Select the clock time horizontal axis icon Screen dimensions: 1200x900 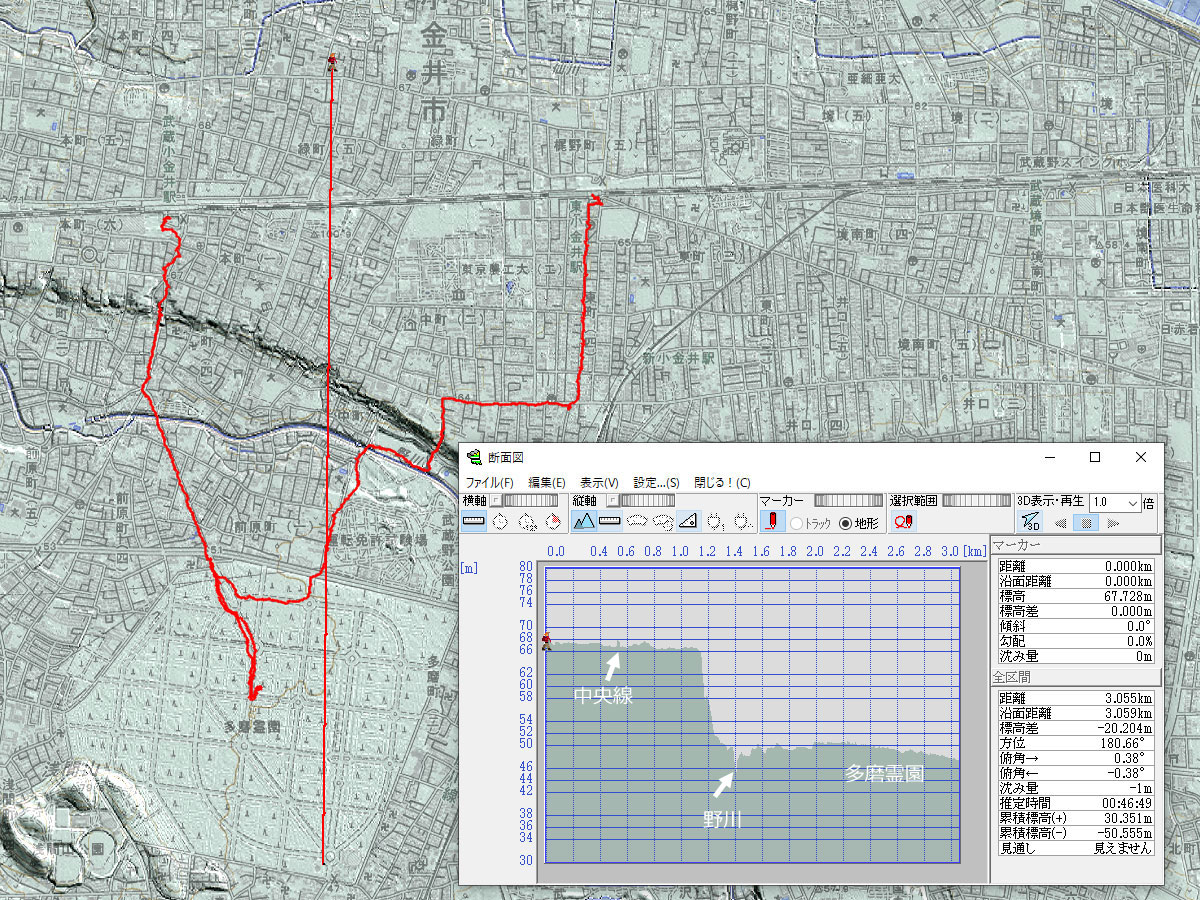click(500, 521)
